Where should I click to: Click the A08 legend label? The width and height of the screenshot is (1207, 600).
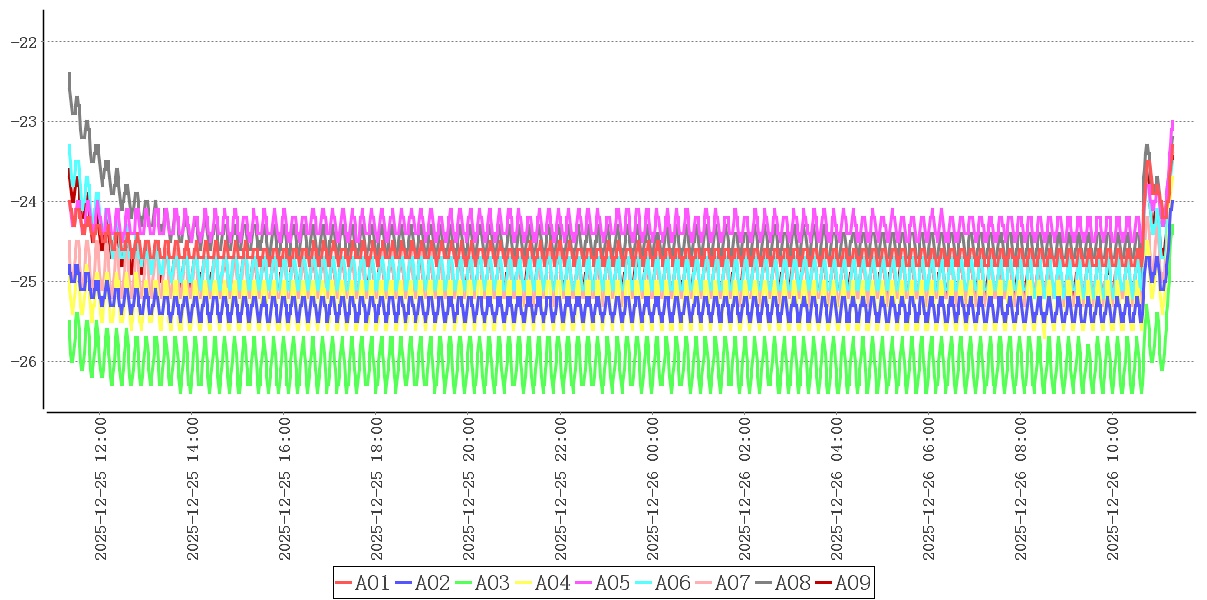coord(792,583)
